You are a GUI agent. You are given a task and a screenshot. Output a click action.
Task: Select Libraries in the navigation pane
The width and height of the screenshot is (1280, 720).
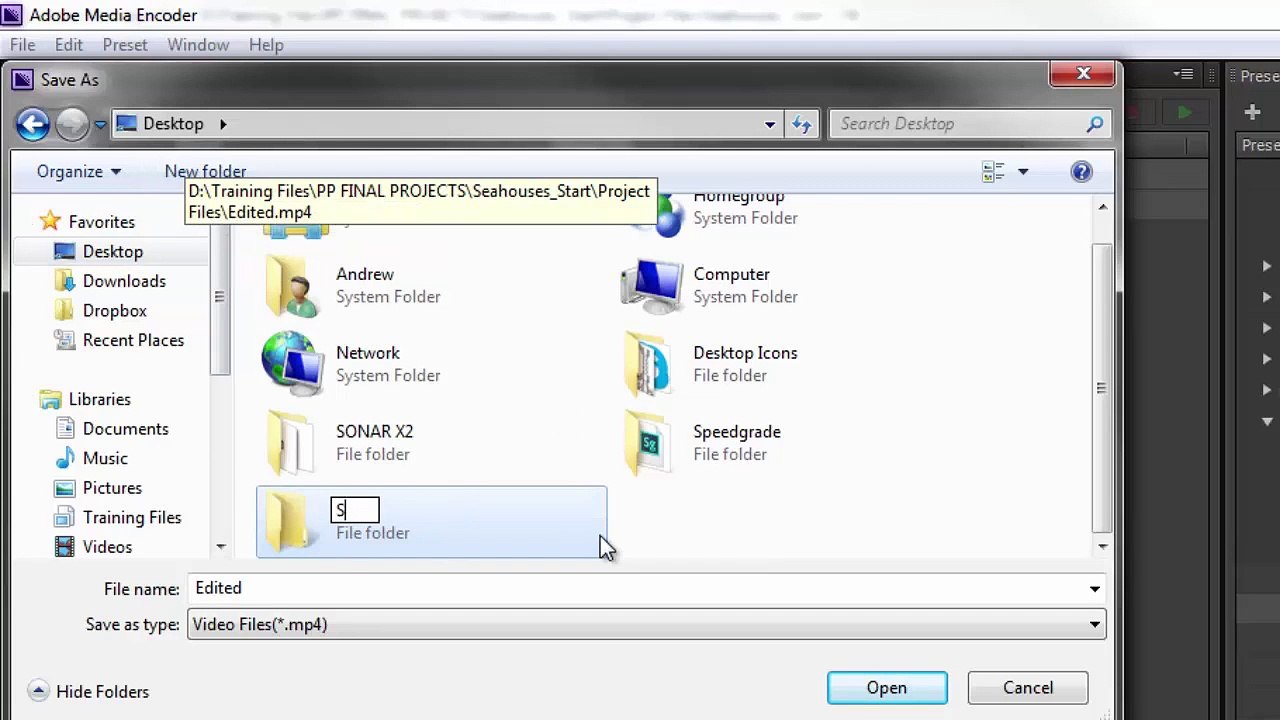pyautogui.click(x=99, y=399)
